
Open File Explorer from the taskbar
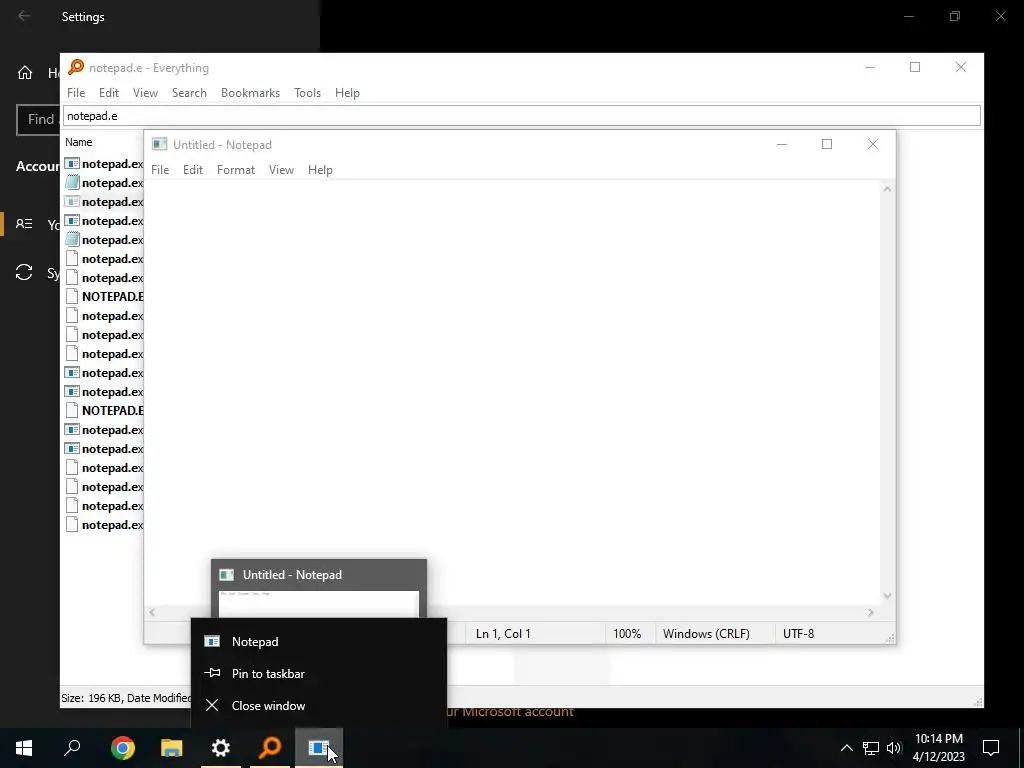[172, 748]
